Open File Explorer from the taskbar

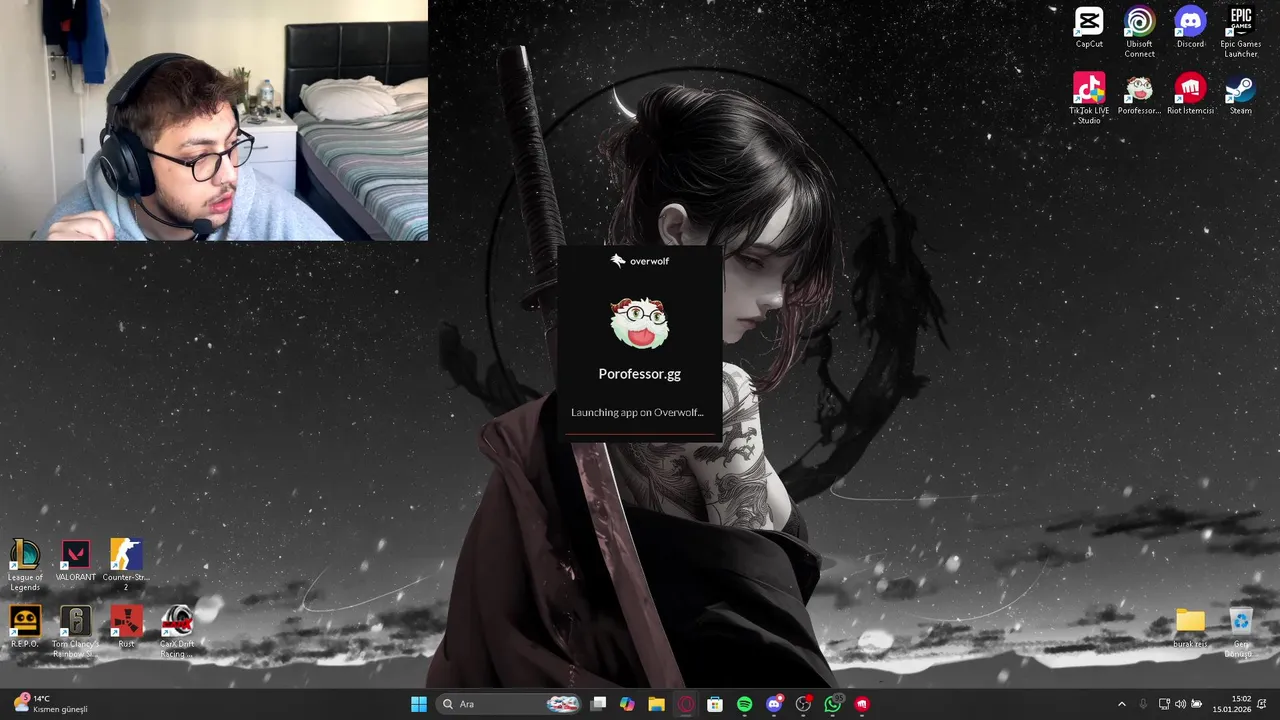(656, 704)
